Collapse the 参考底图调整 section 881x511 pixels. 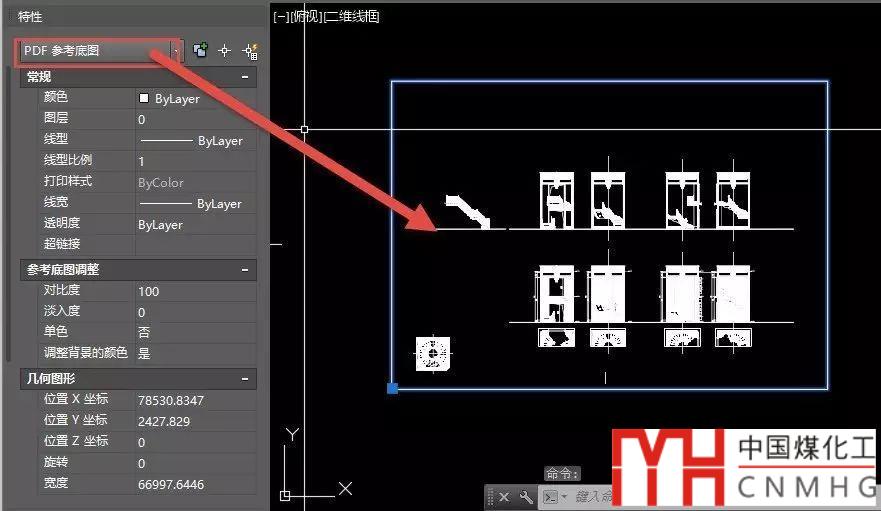(x=245, y=270)
